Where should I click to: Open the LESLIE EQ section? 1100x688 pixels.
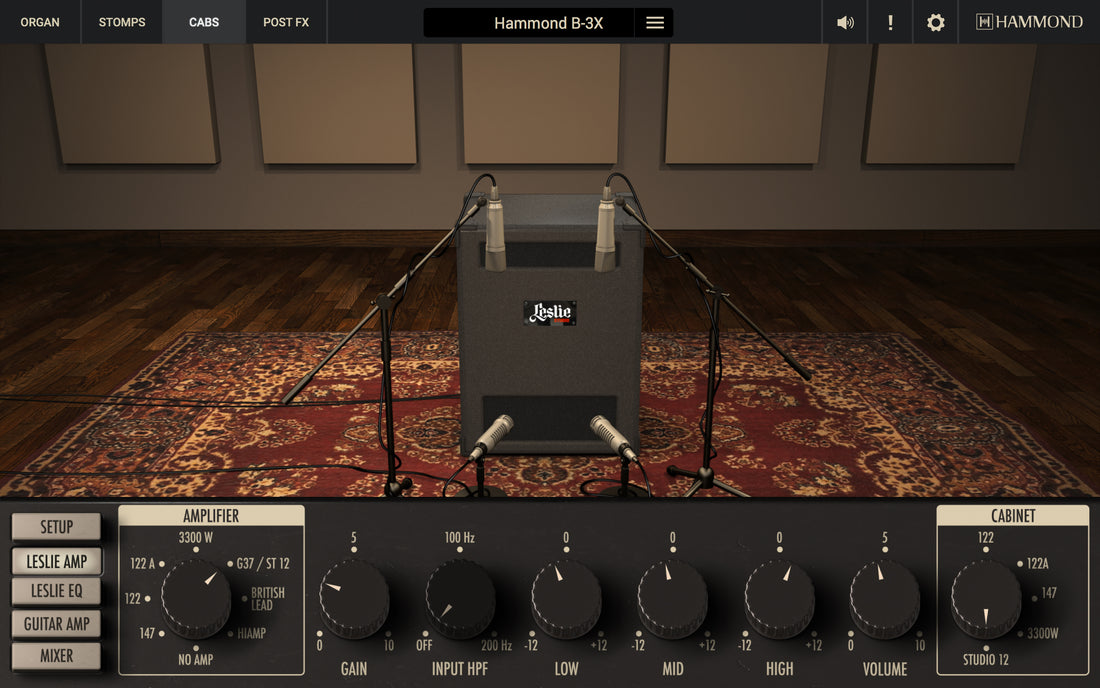[x=56, y=591]
